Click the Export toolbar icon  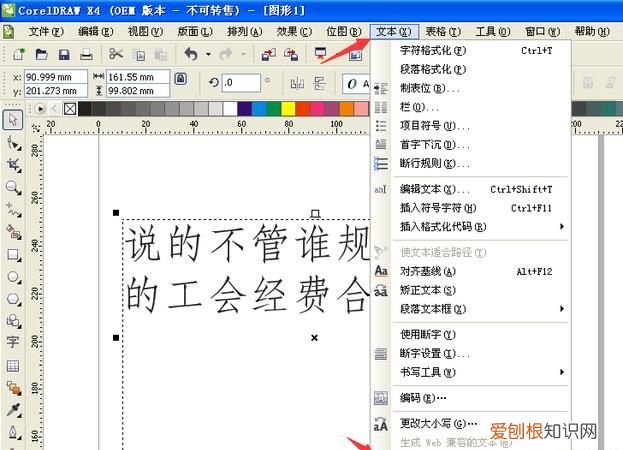click(x=291, y=54)
